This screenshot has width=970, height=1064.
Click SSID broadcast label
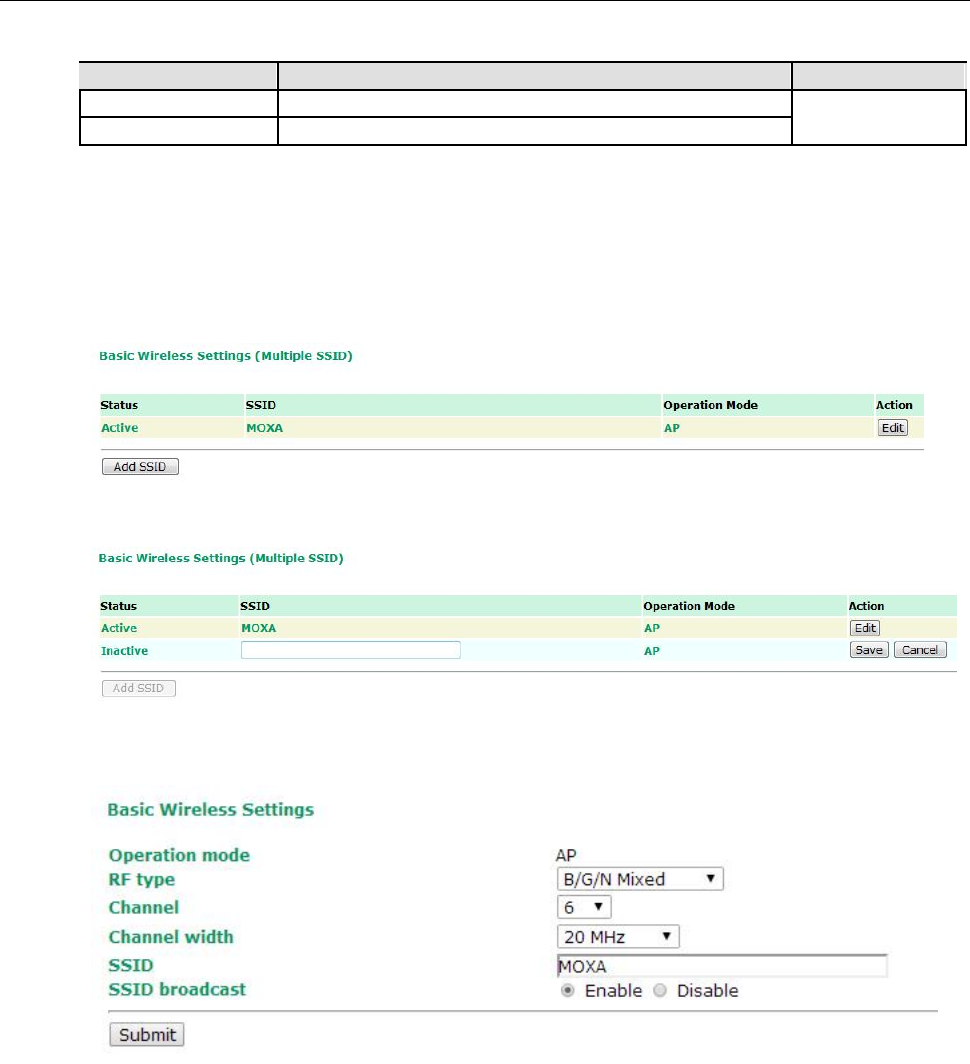click(x=177, y=989)
